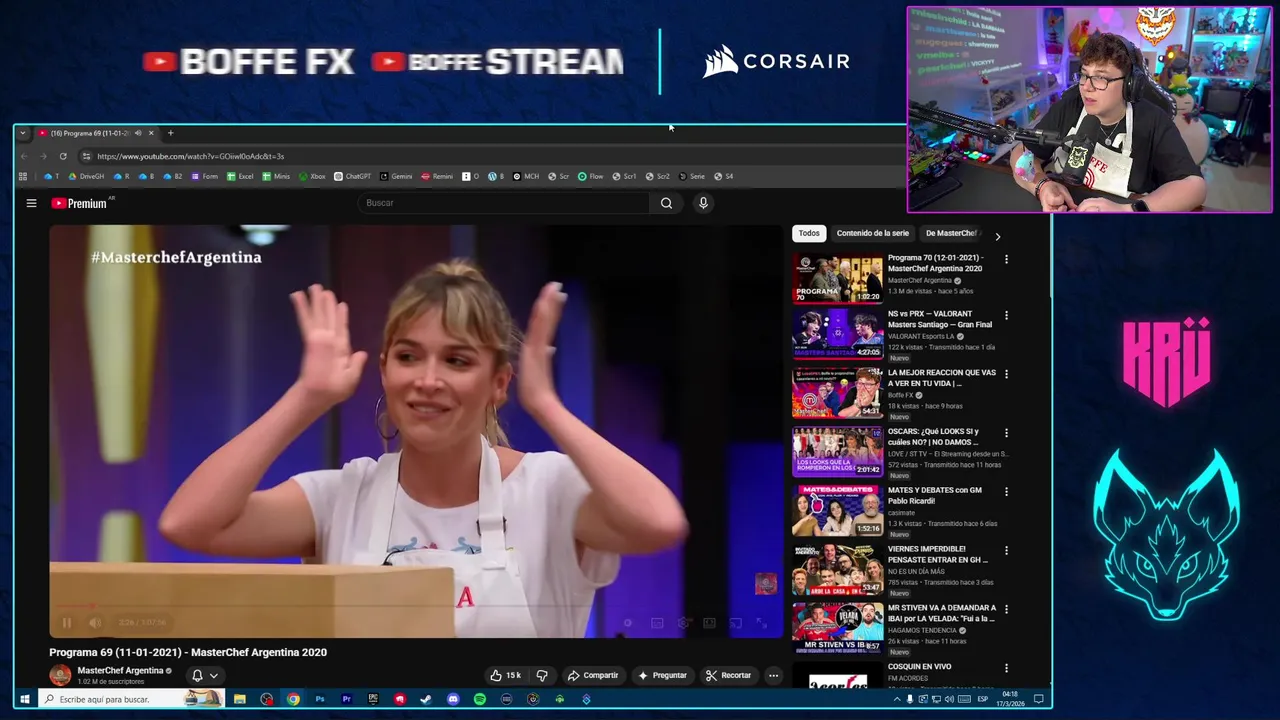The image size is (1280, 720).
Task: Open the Xbox bookmark
Action: click(x=312, y=176)
